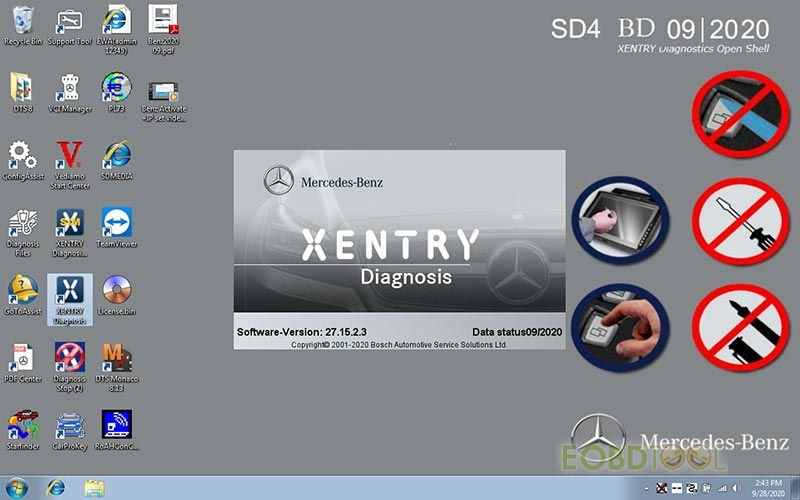Launch XENTRY Diagnosis SIM shortcut

point(70,233)
